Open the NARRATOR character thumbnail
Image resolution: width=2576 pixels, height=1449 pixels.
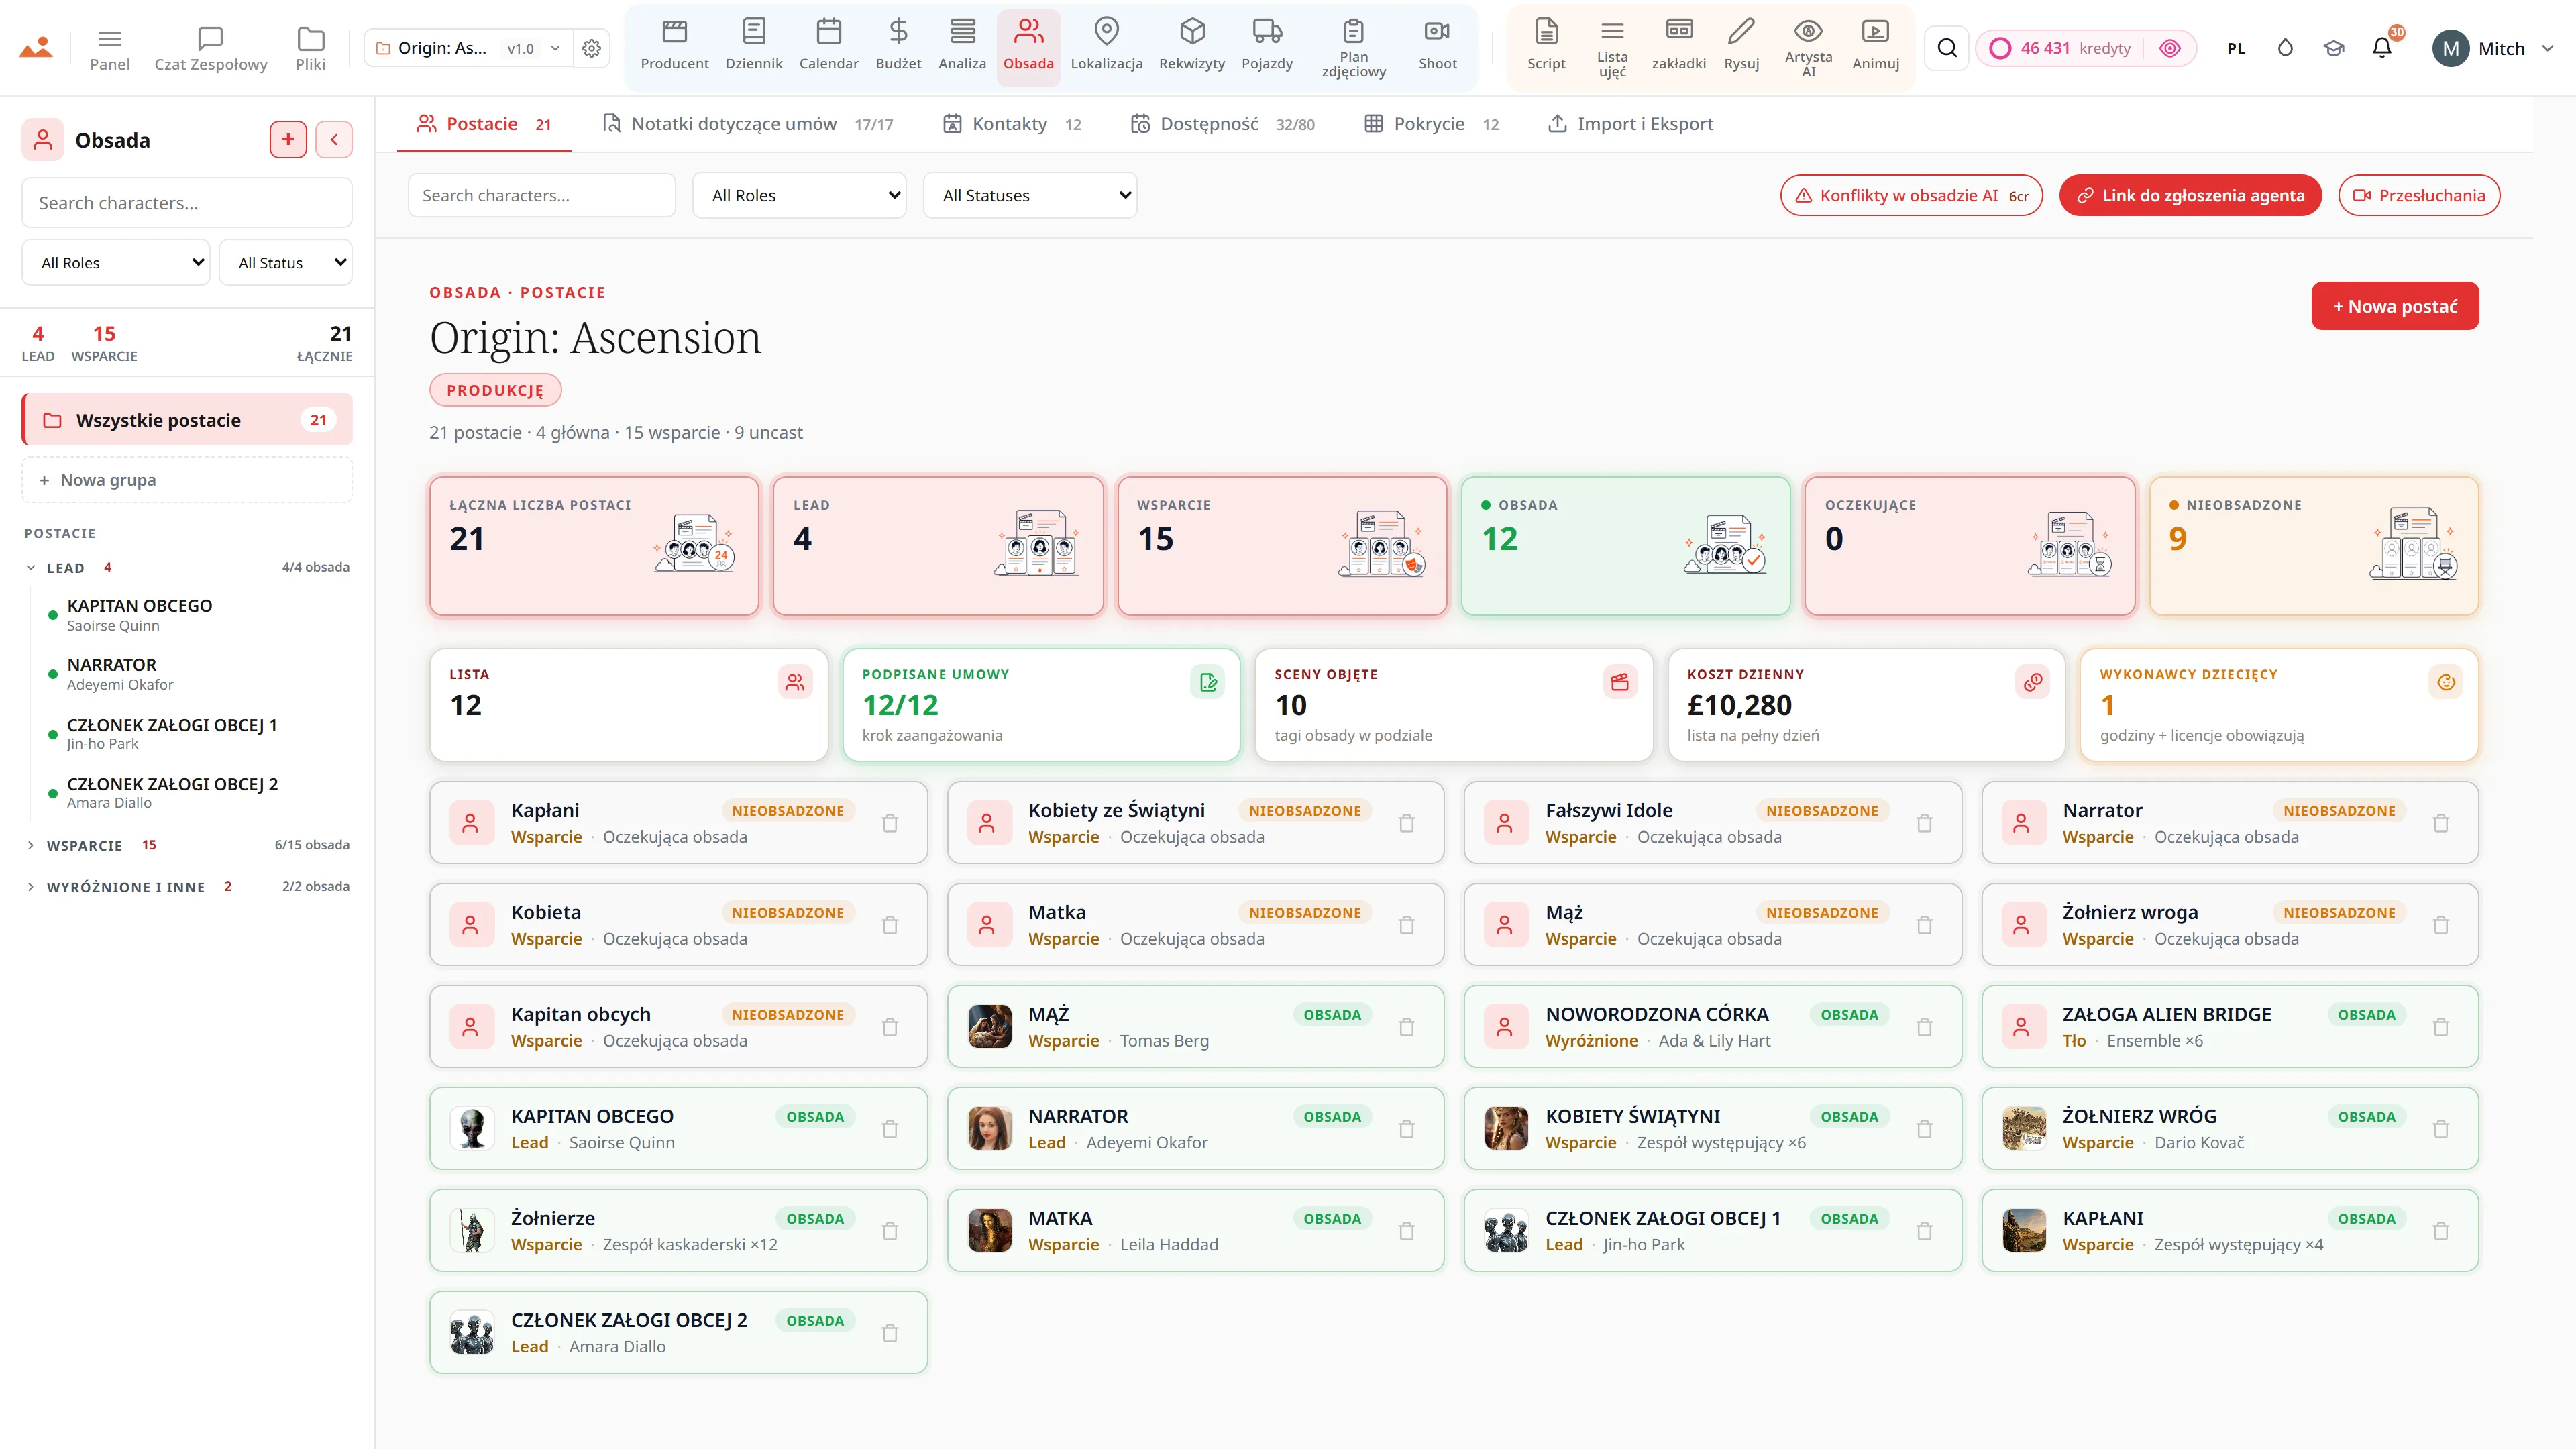click(x=989, y=1128)
